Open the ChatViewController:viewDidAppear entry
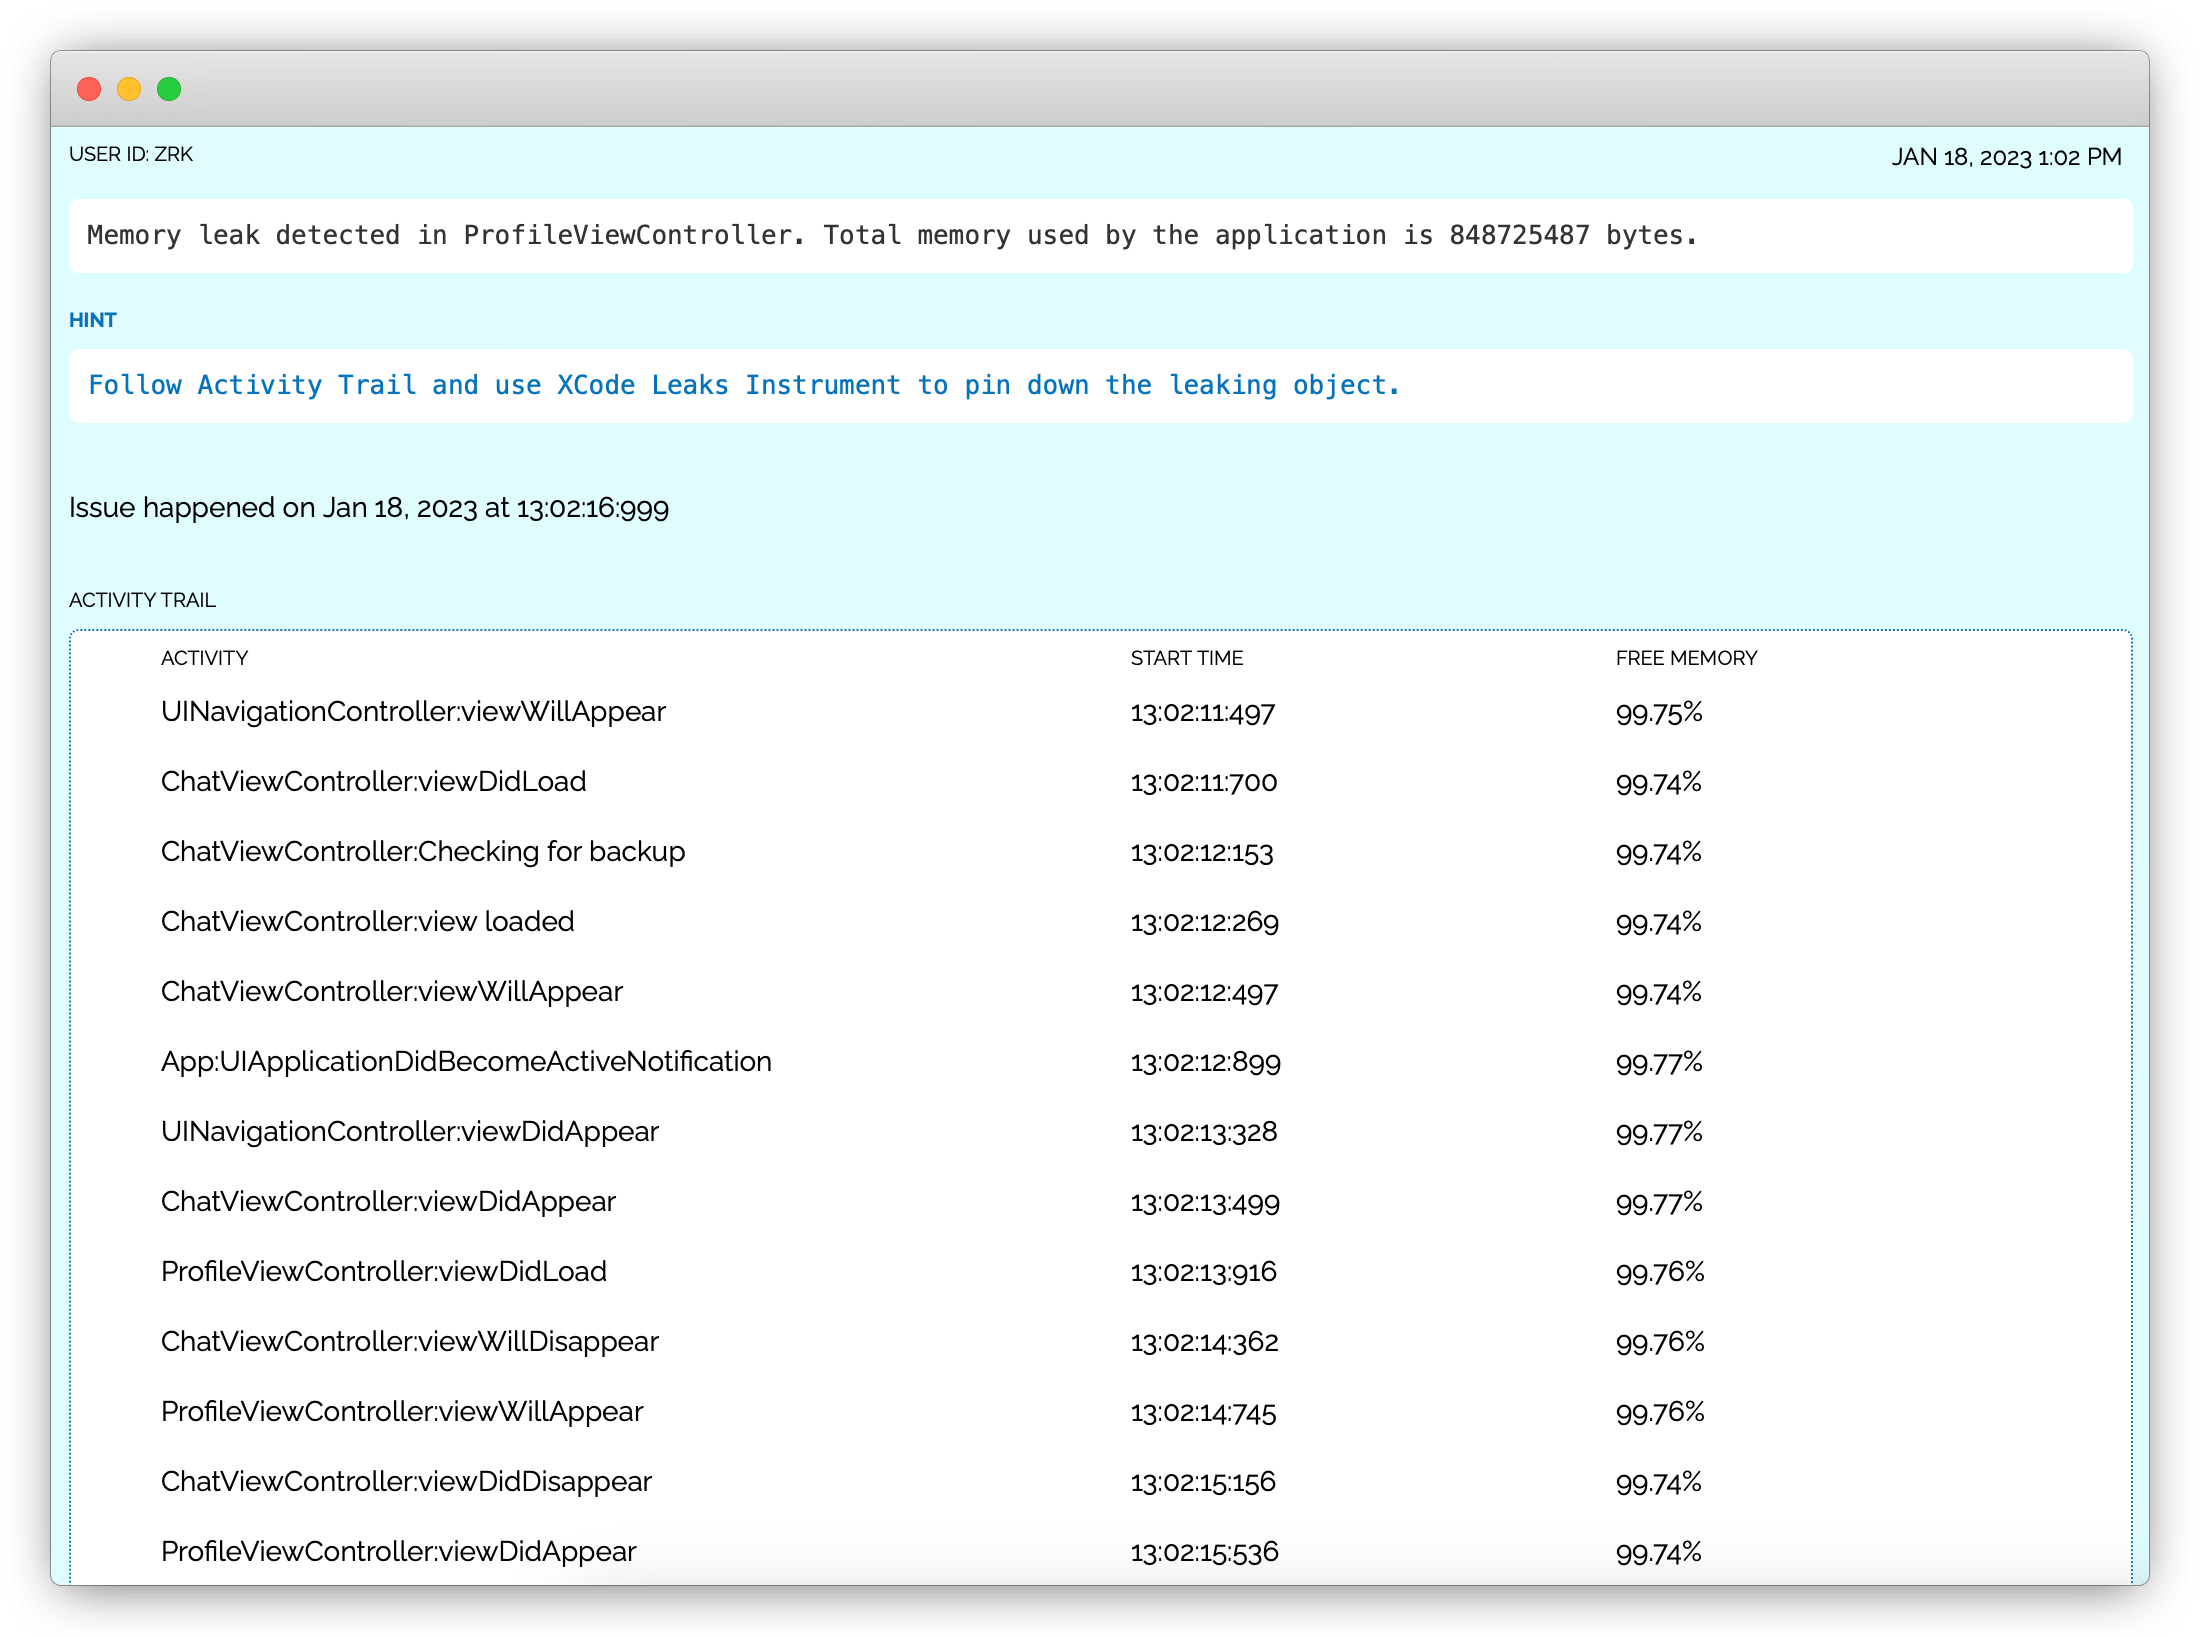Viewport: 2200px width, 1636px height. point(388,1202)
